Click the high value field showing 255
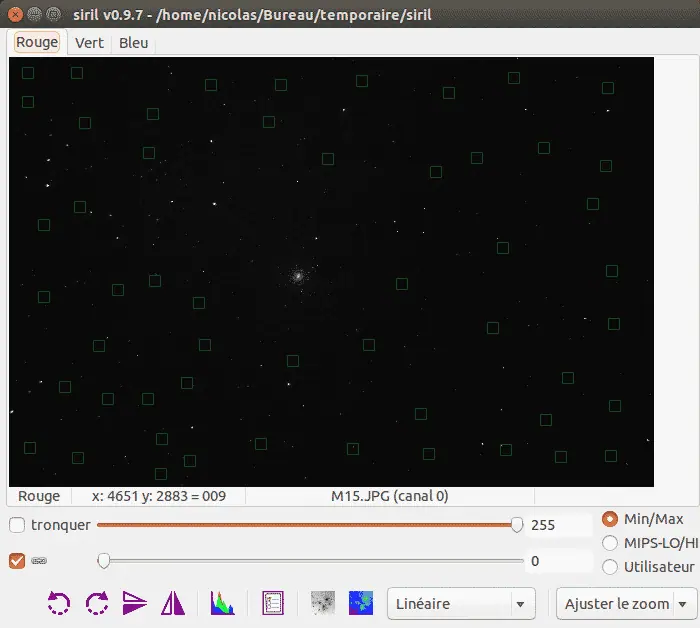700x628 pixels. click(560, 525)
